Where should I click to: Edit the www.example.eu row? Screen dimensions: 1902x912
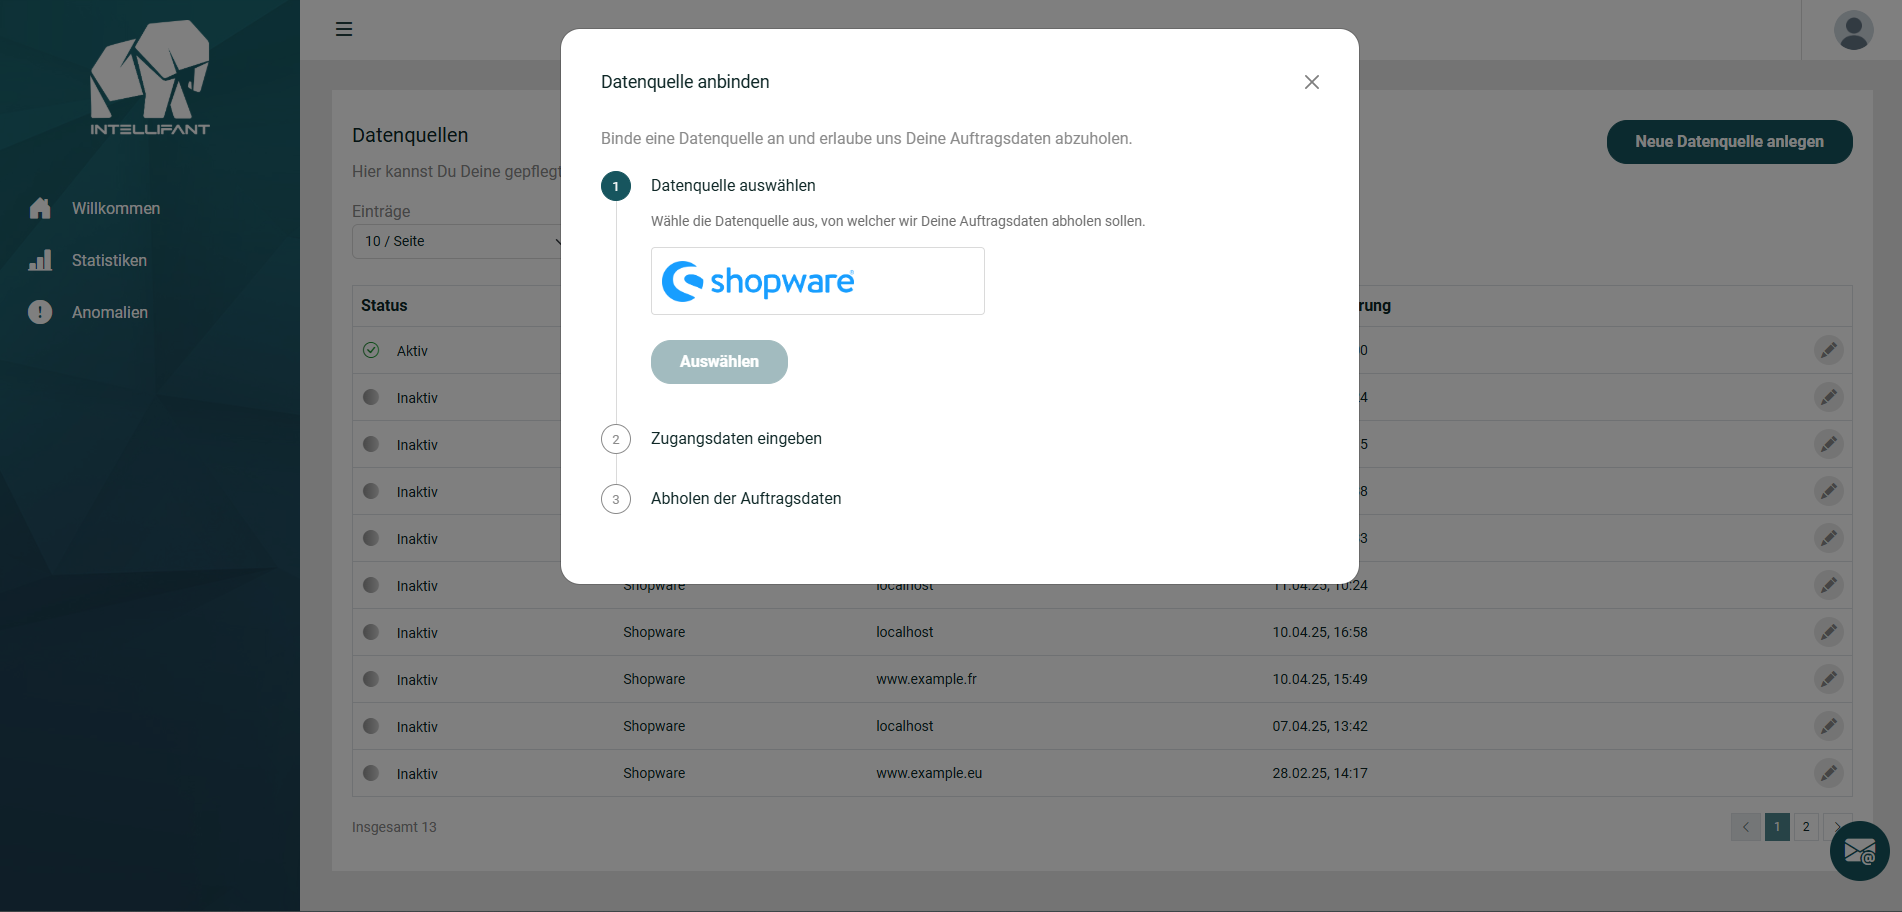pos(1828,773)
